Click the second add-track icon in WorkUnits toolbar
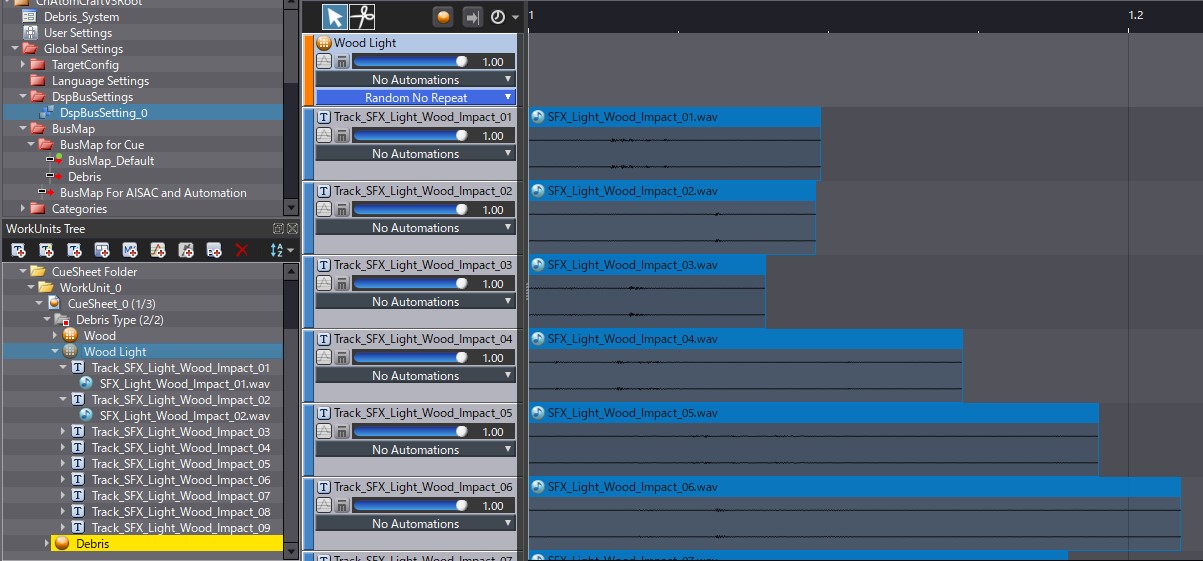Image resolution: width=1203 pixels, height=561 pixels. pos(46,250)
